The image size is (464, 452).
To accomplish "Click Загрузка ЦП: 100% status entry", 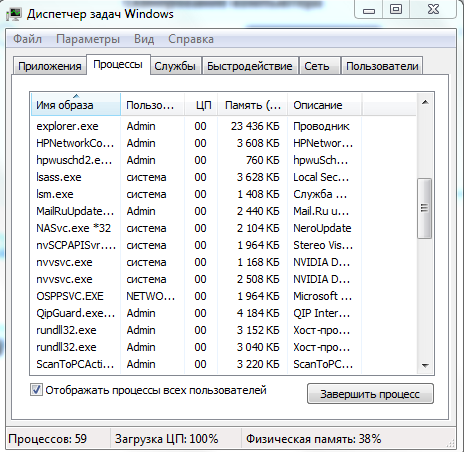I will (167, 439).
